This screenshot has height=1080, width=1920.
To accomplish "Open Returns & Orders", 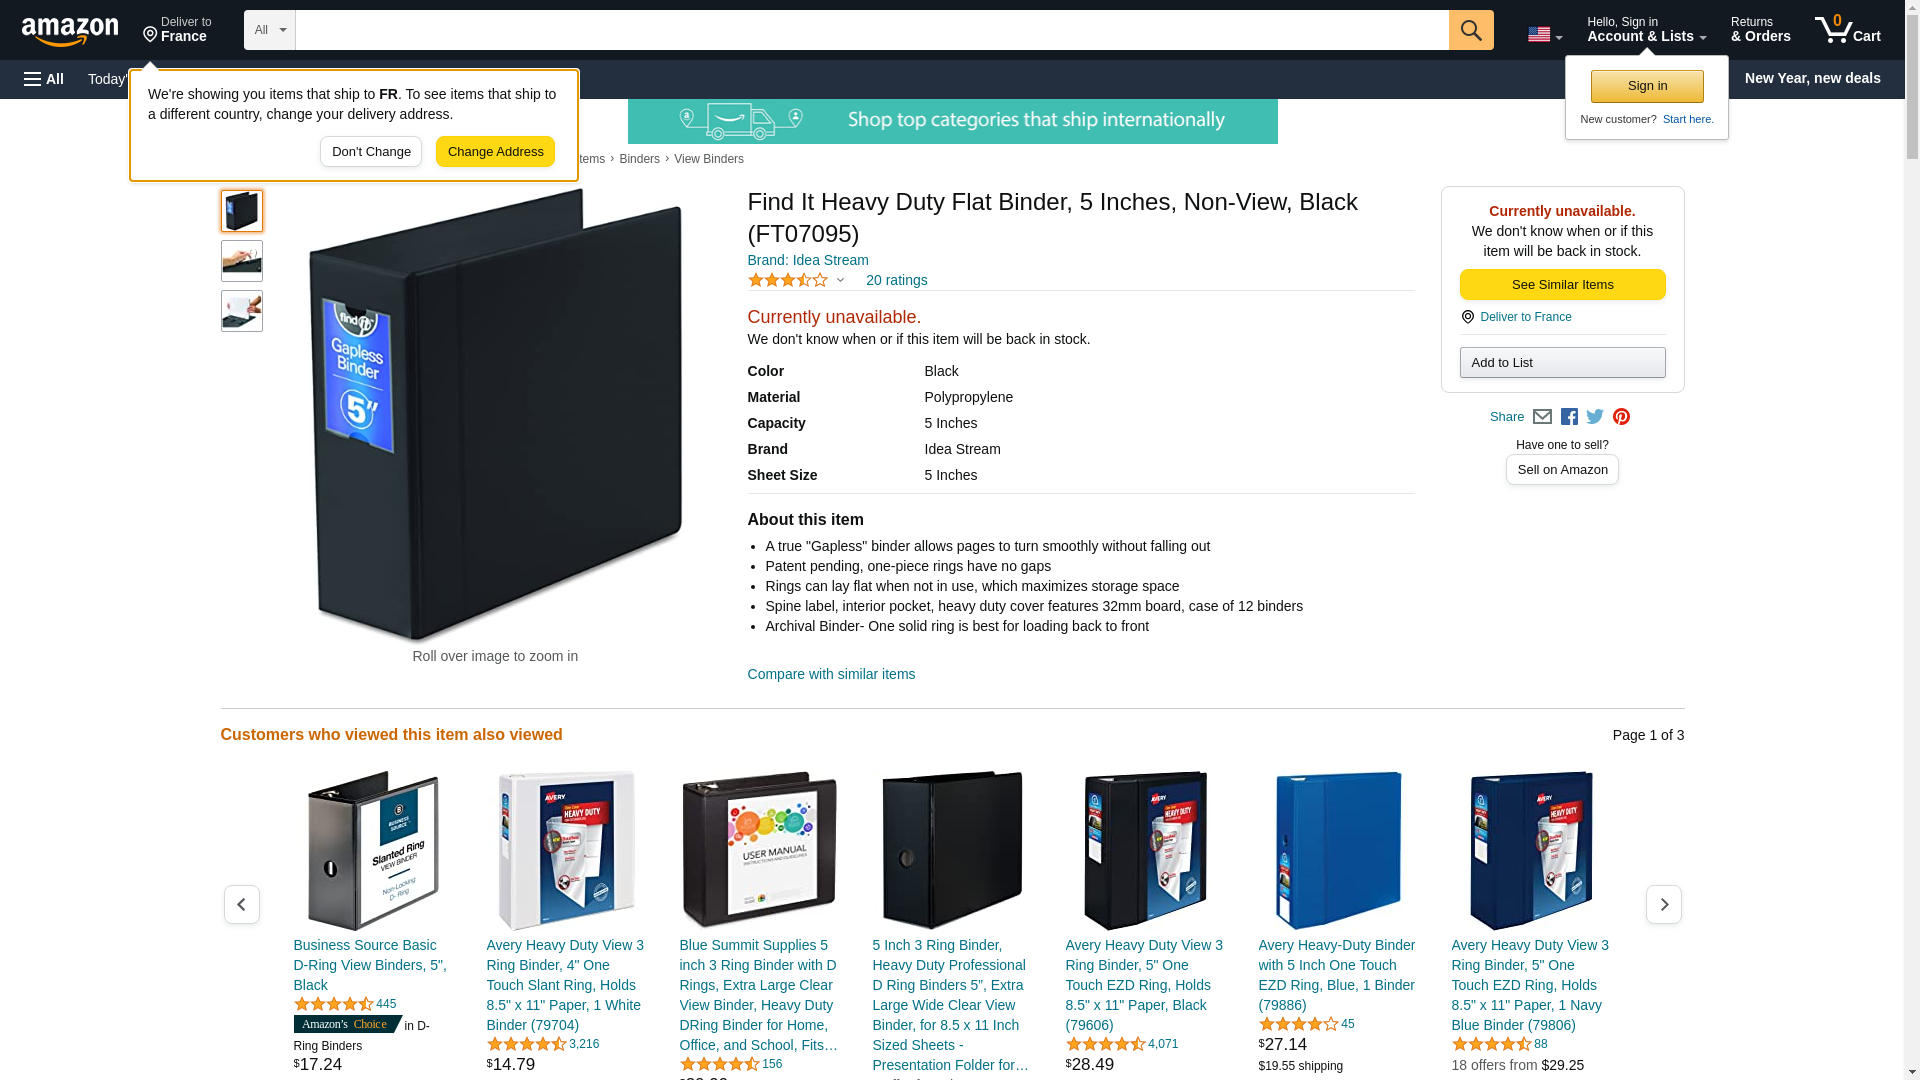I will pos(1760,30).
